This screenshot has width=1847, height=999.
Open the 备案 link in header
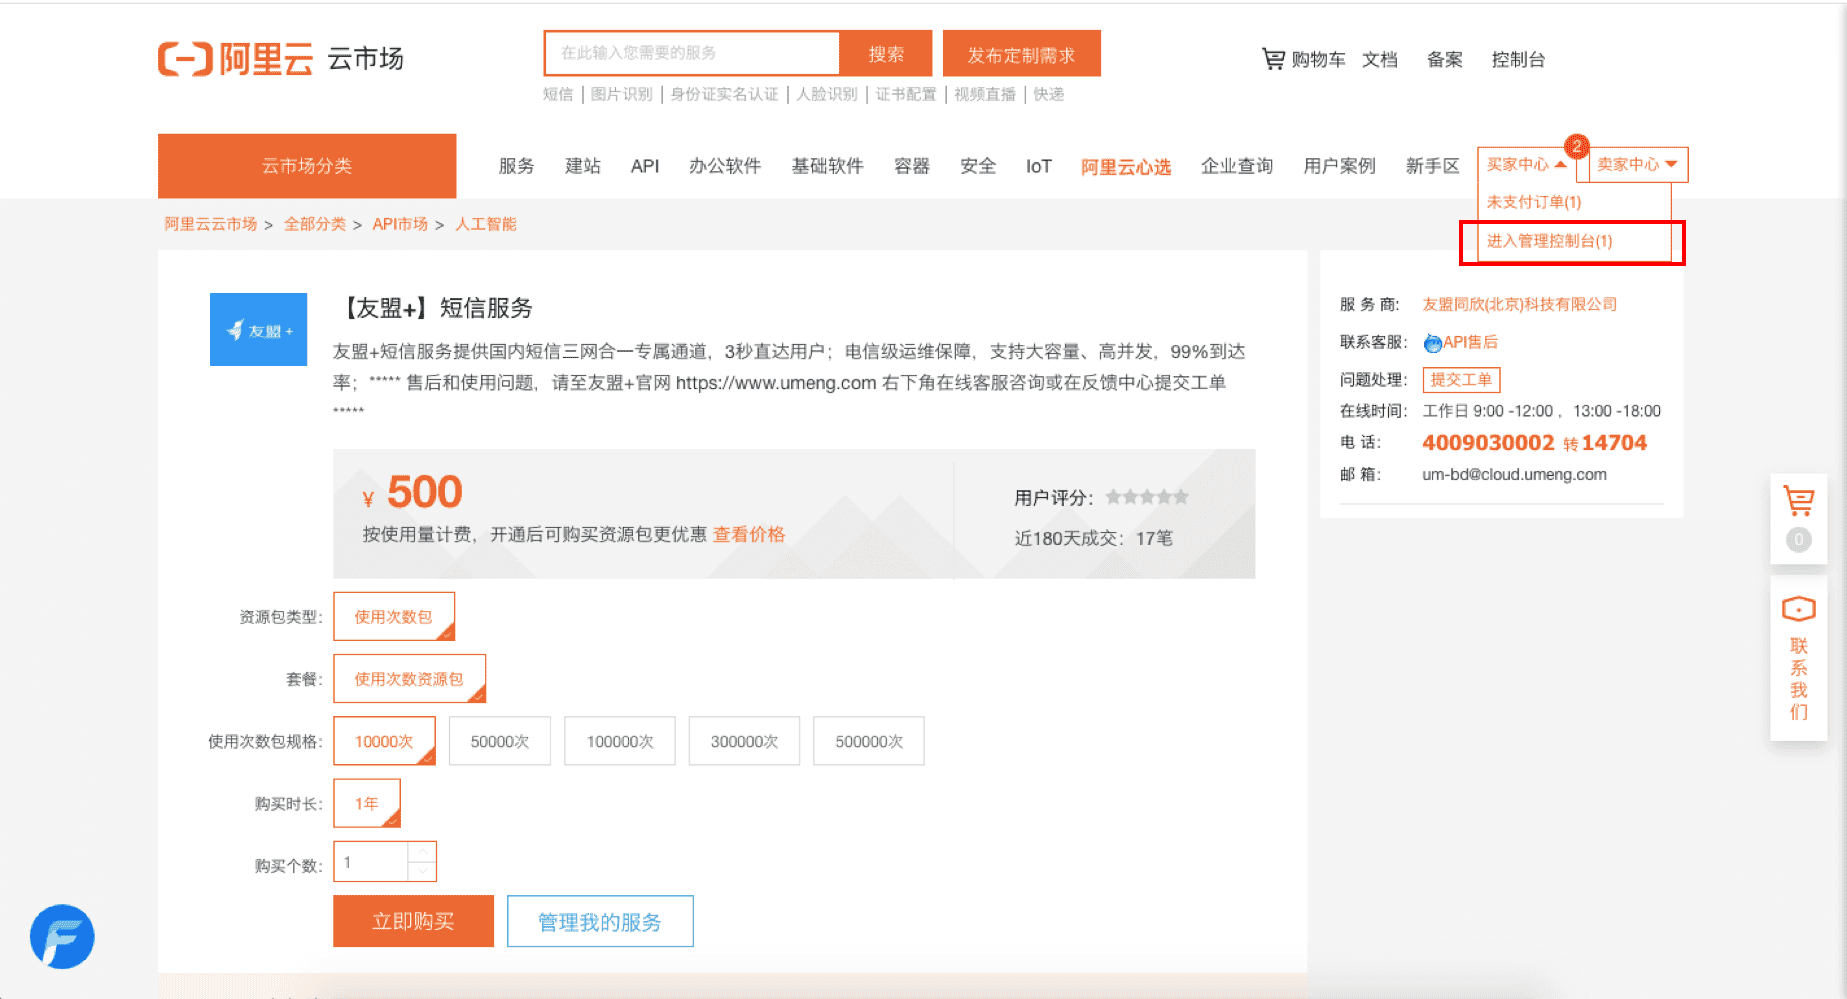pos(1444,59)
